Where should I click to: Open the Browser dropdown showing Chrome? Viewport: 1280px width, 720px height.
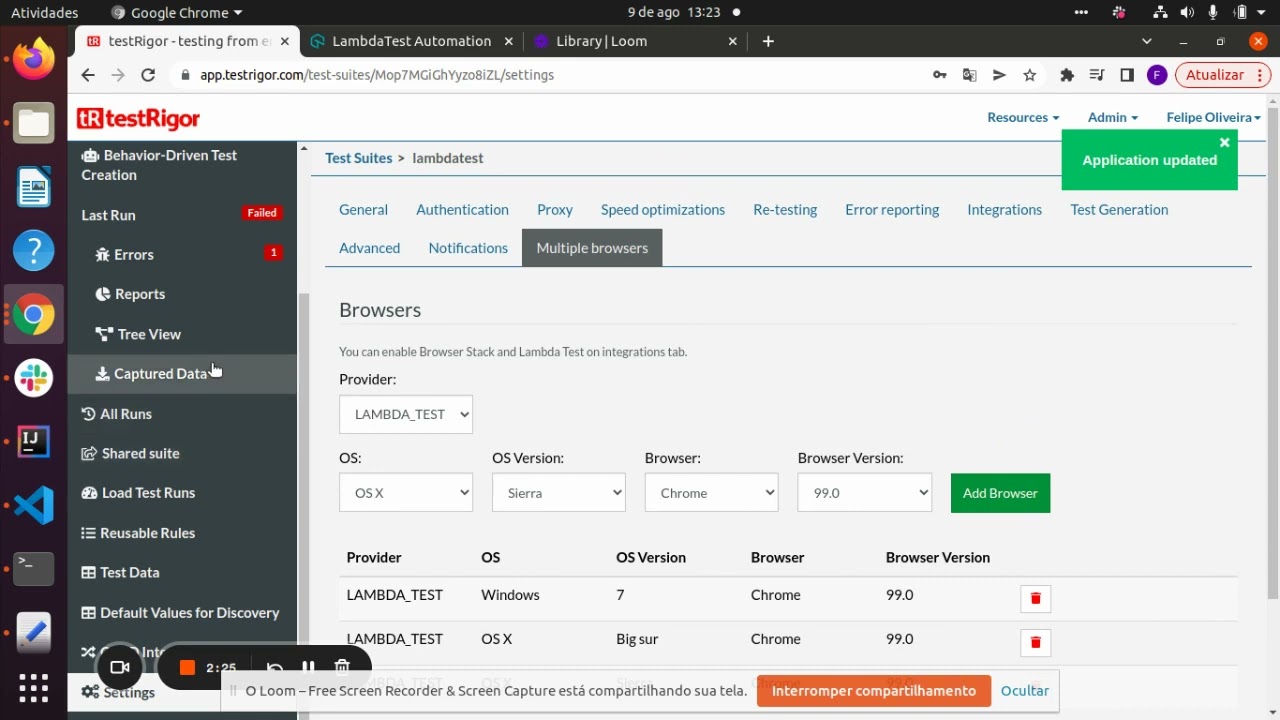click(x=712, y=493)
